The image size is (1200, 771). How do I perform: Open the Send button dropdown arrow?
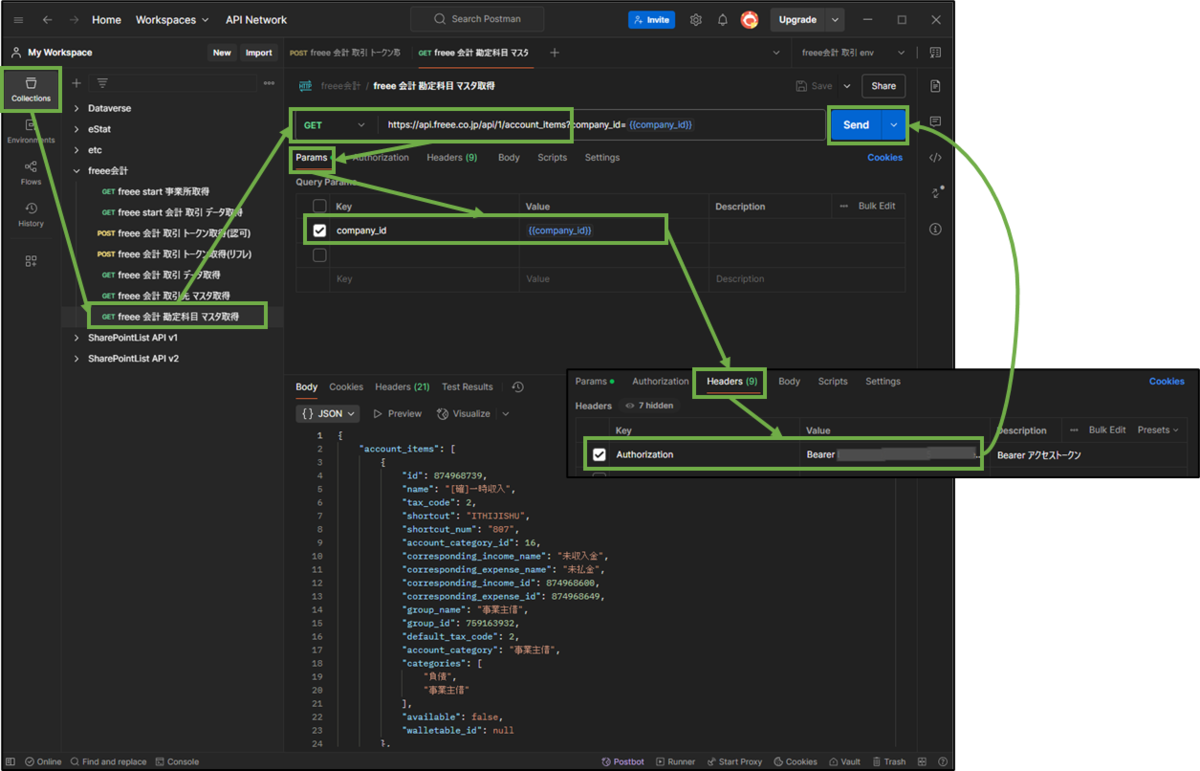pos(894,124)
